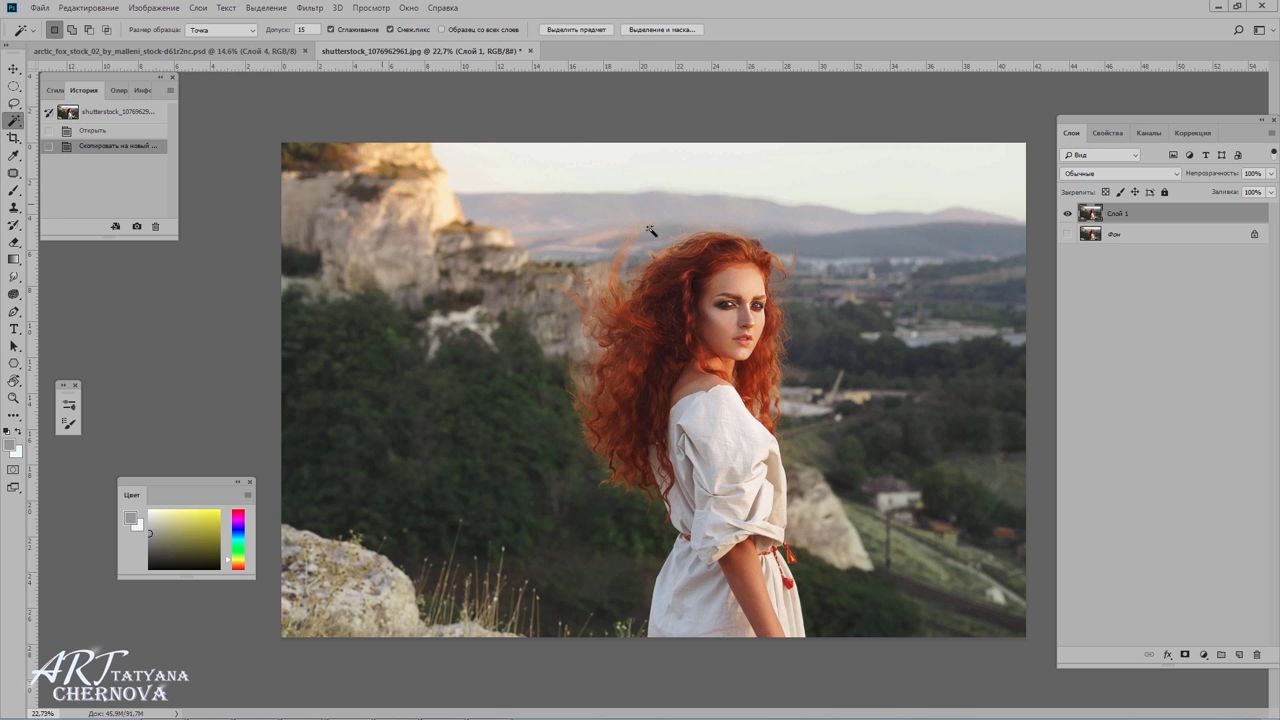The image size is (1280, 720).
Task: Create new layer icon in Layers panel
Action: coord(1239,655)
